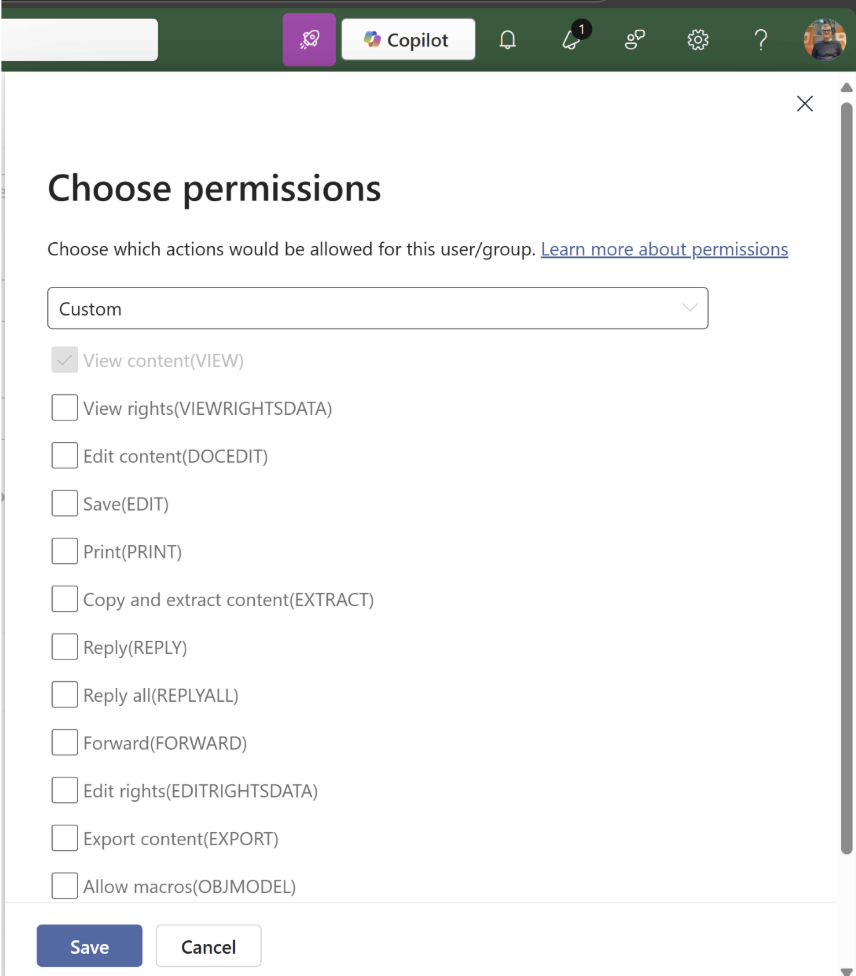Click the purple rocket icon button
Viewport: 856px width, 976px height.
click(x=309, y=40)
